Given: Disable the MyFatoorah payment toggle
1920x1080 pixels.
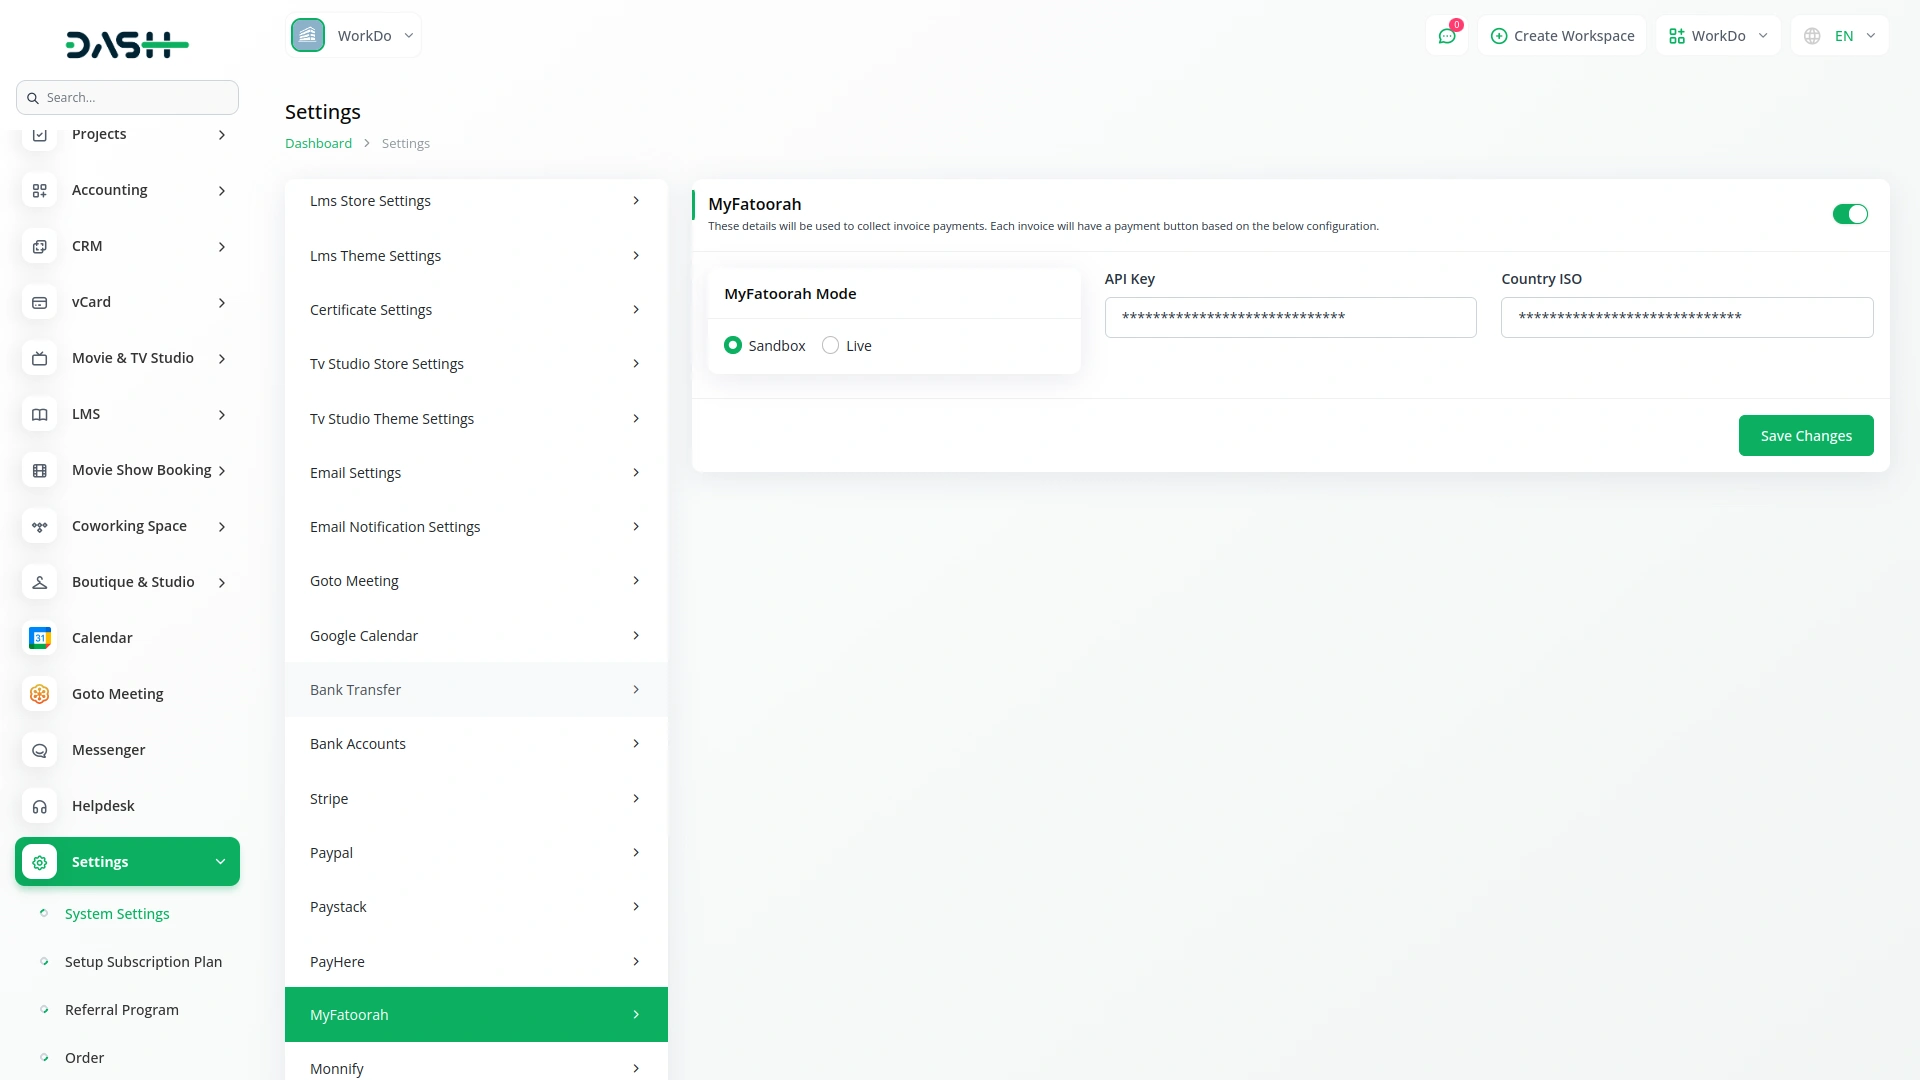Looking at the screenshot, I should pos(1849,214).
